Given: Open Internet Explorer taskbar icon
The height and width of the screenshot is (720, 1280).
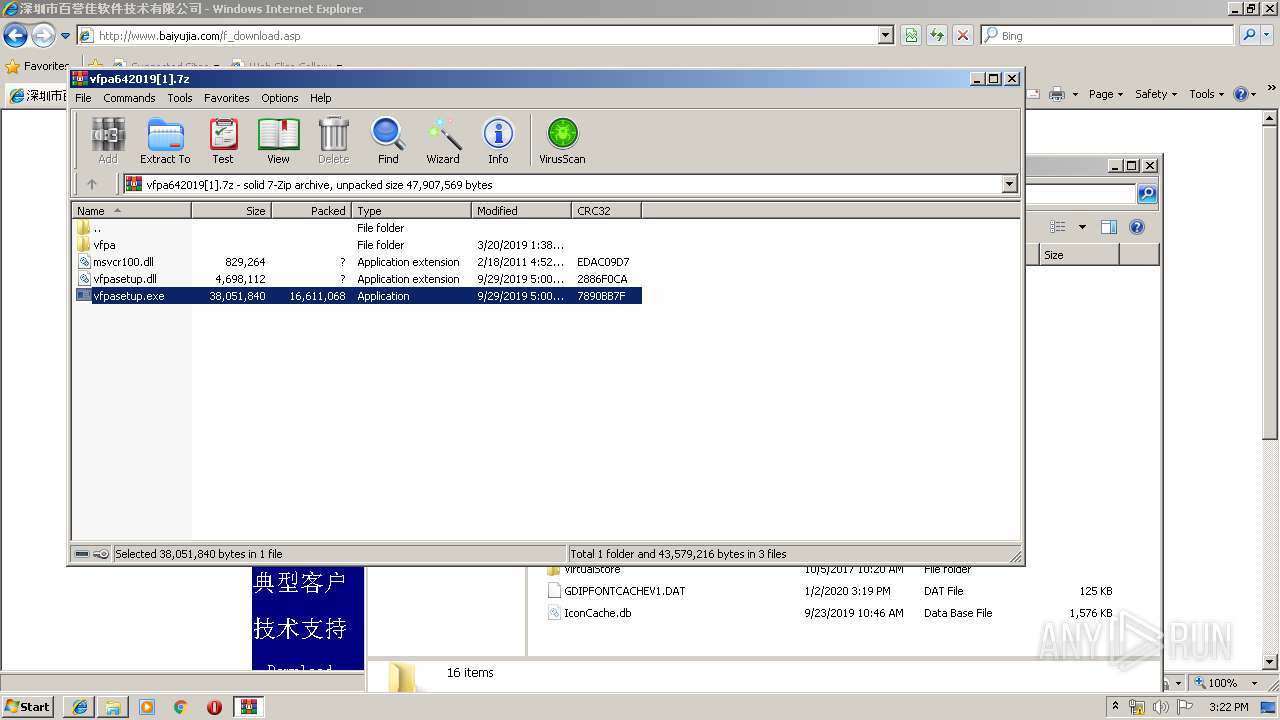Looking at the screenshot, I should 80,707.
